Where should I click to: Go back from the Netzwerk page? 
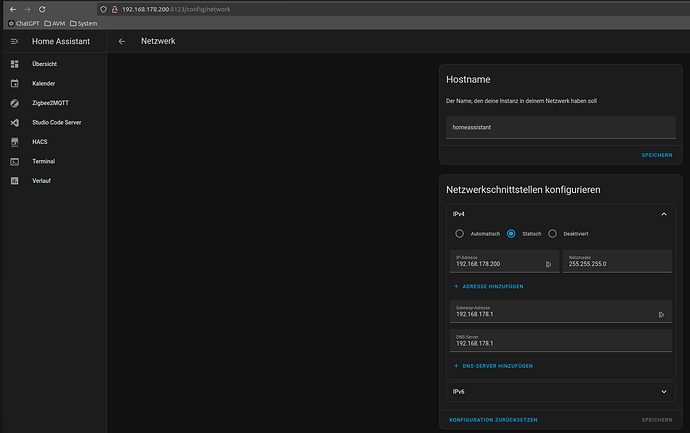(122, 41)
